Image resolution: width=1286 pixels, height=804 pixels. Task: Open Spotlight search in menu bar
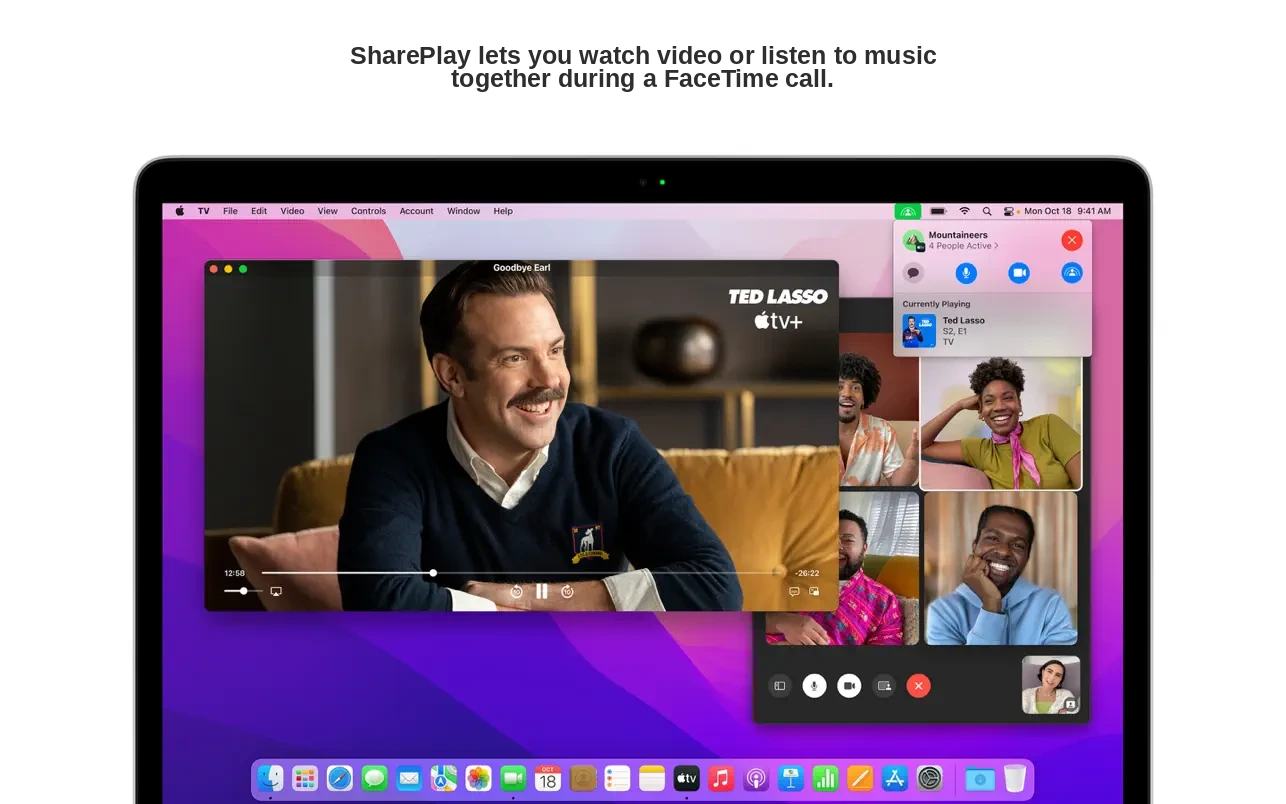pos(987,211)
